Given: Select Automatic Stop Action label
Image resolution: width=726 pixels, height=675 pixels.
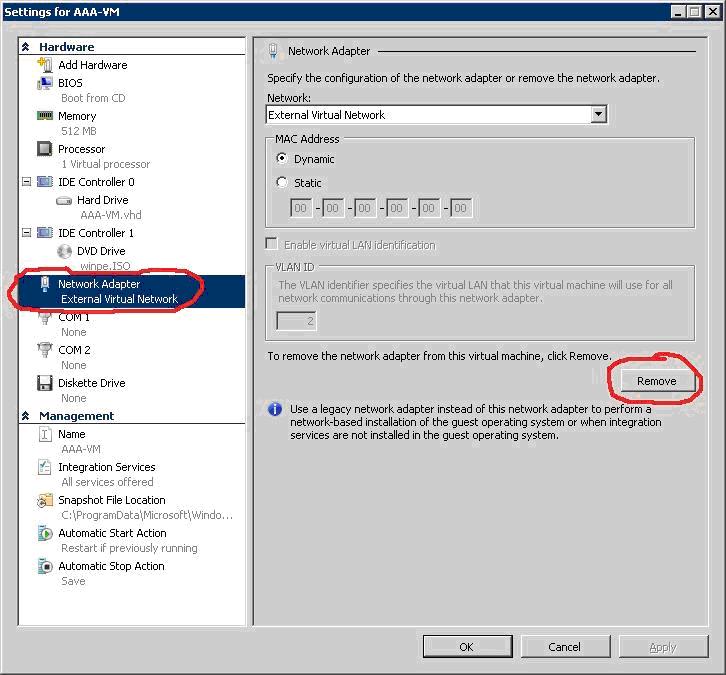Looking at the screenshot, I should (x=111, y=566).
